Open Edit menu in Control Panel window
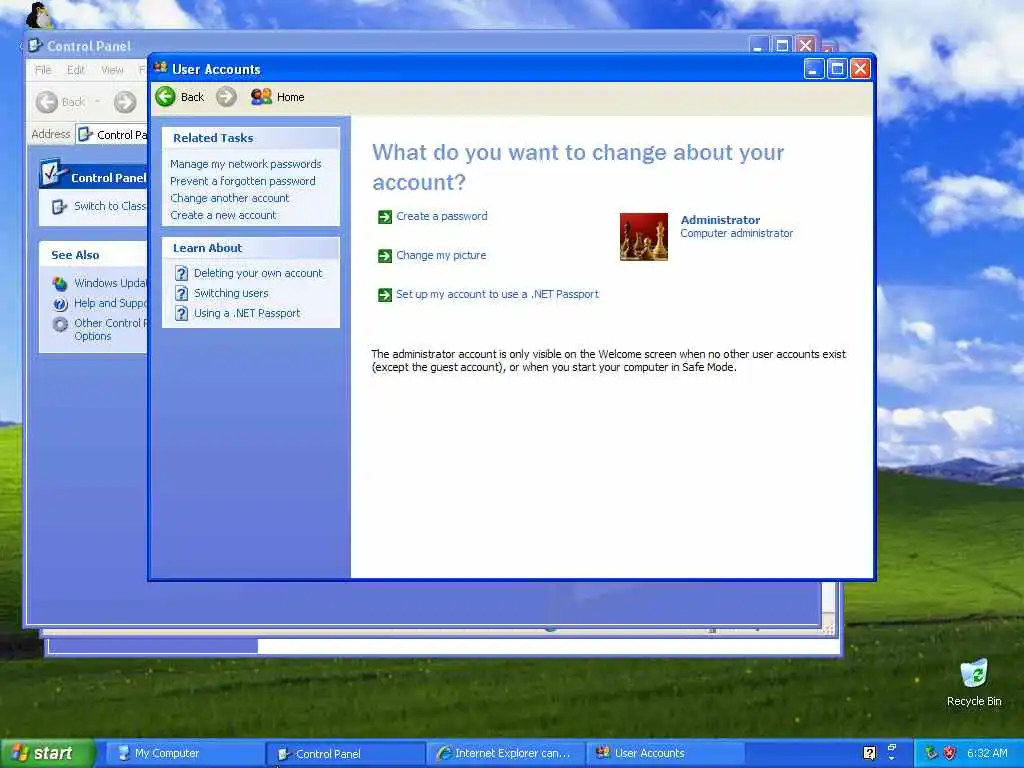1024x768 pixels. coord(76,70)
